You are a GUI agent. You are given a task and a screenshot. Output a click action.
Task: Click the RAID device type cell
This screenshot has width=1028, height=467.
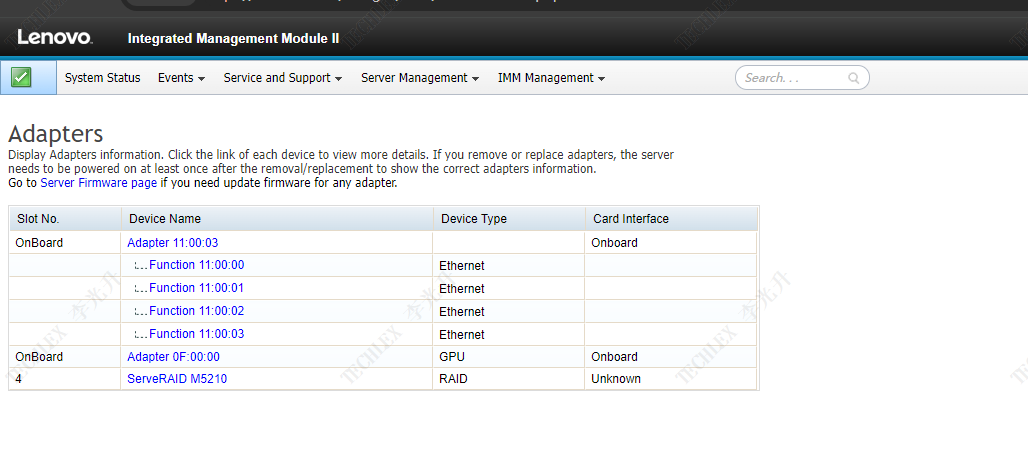point(509,378)
